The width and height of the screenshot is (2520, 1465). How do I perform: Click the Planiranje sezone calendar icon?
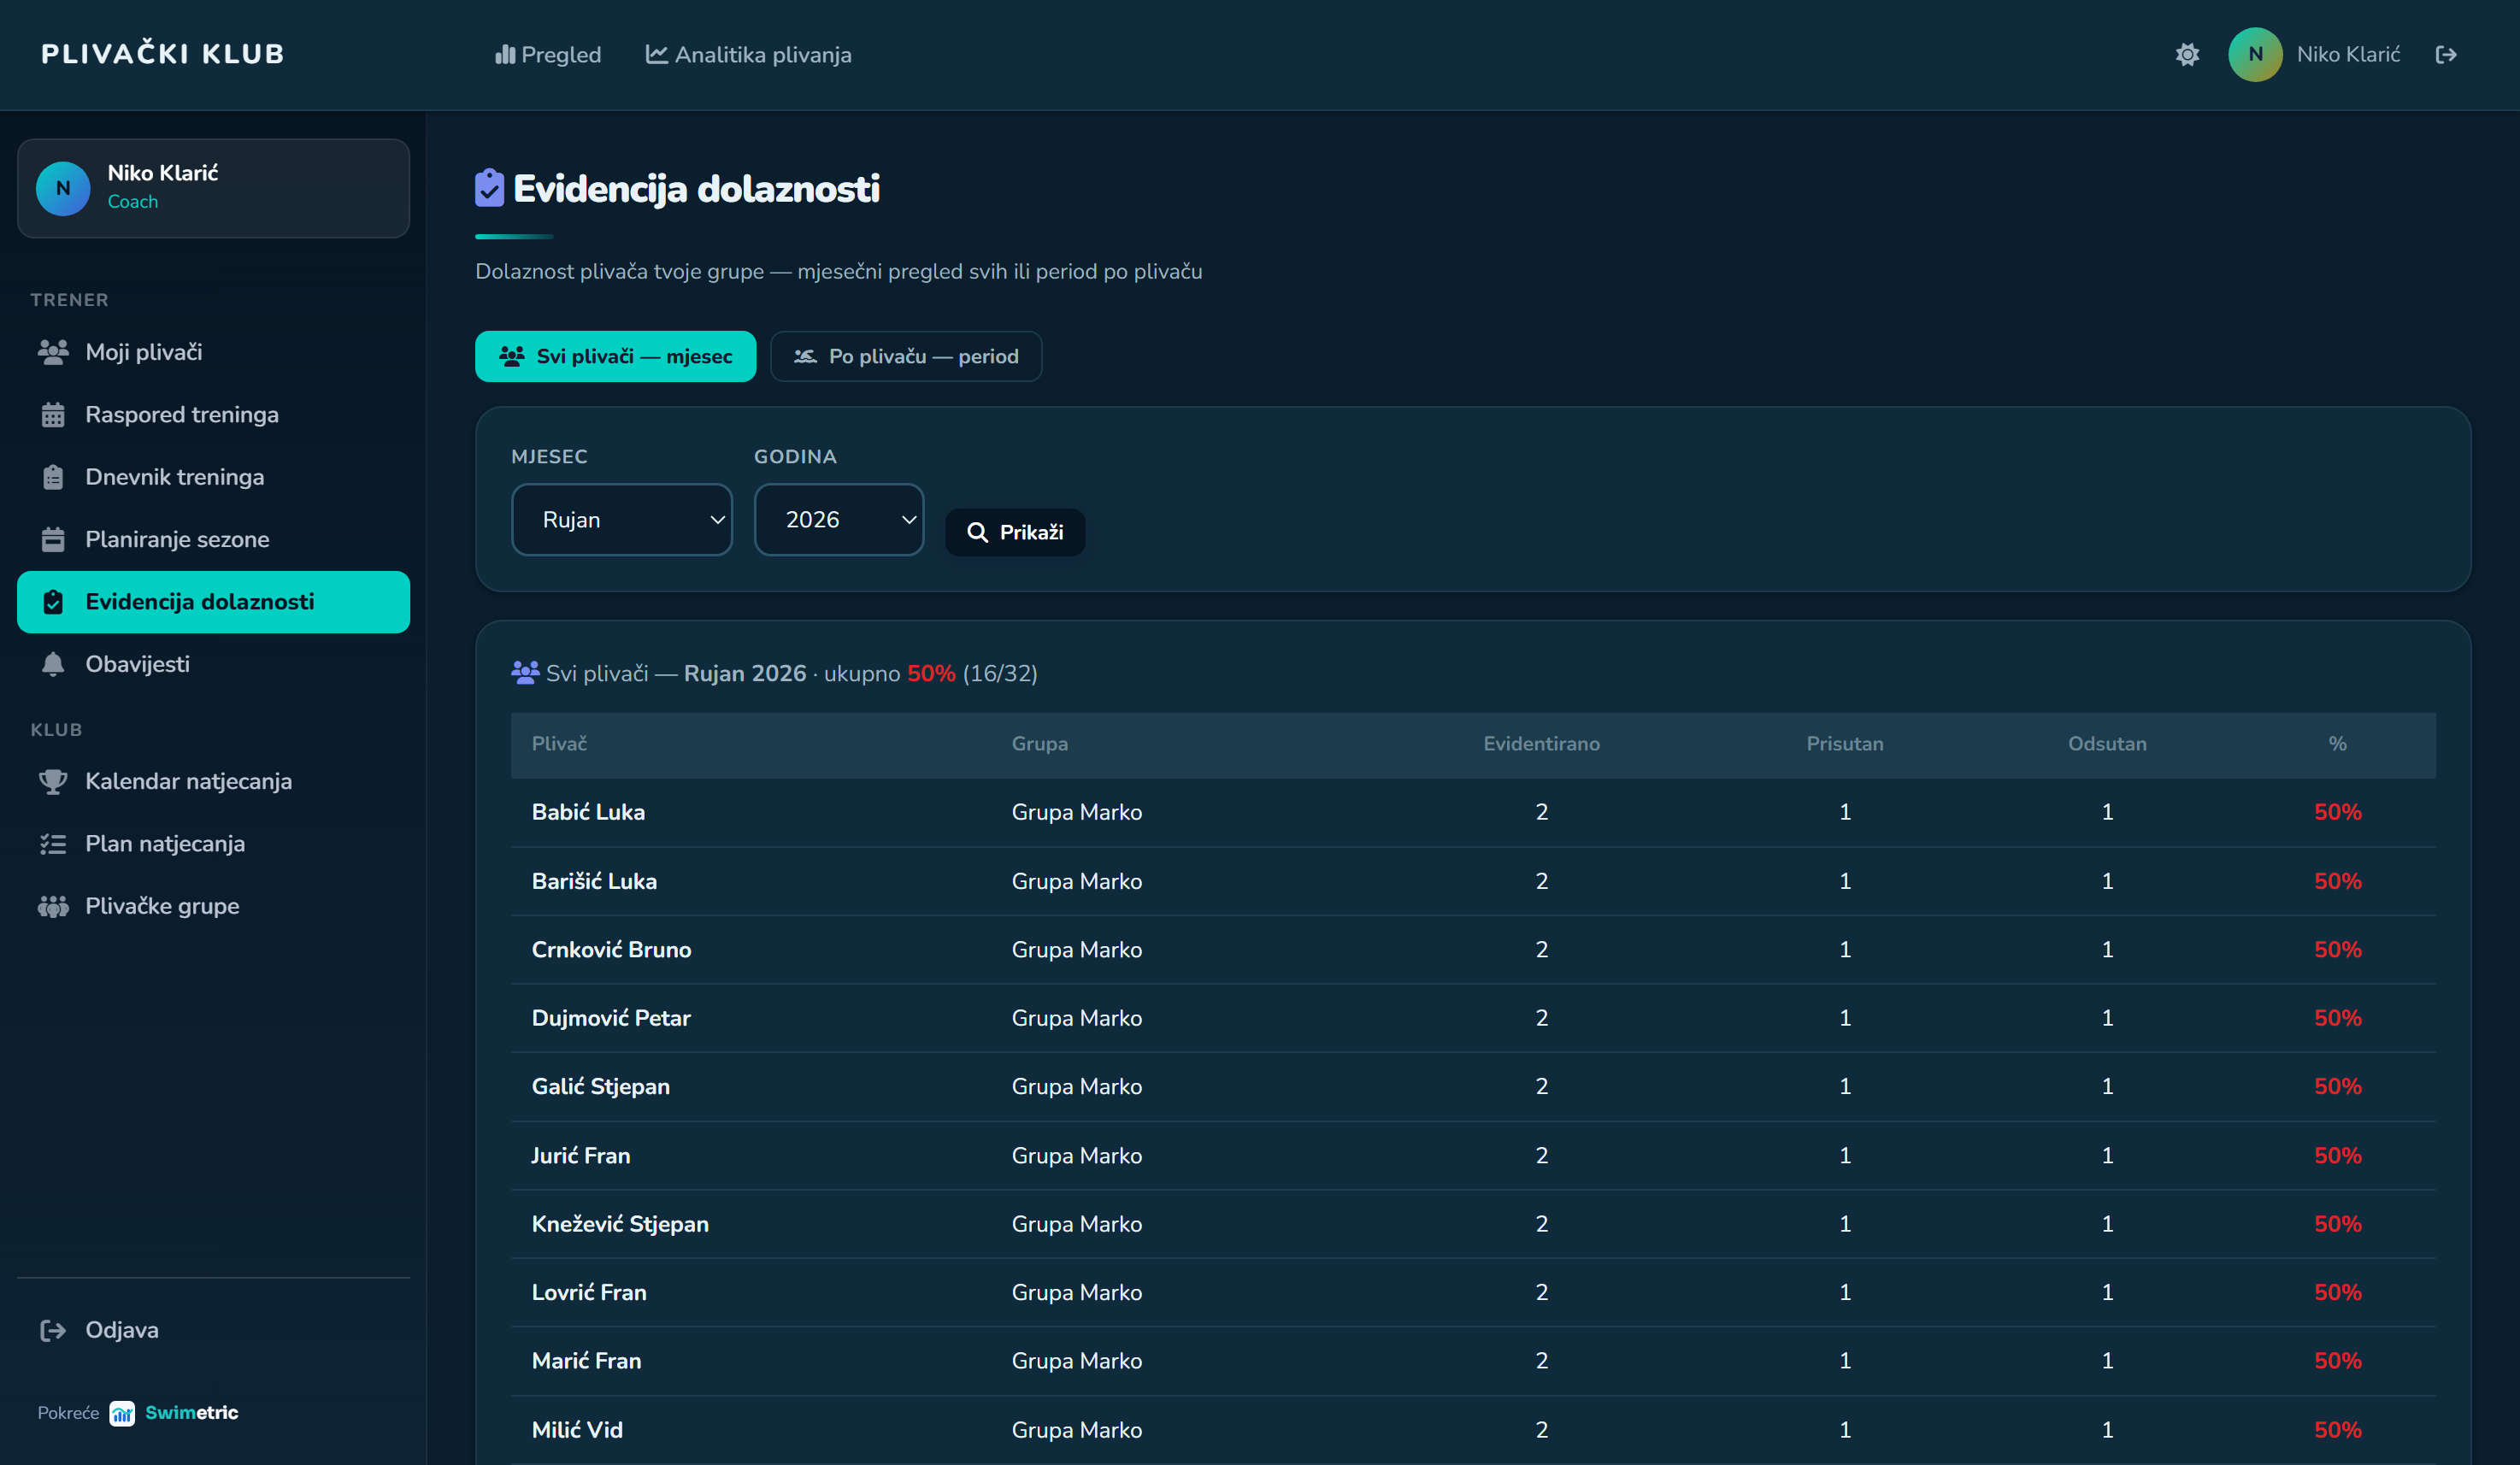click(x=53, y=540)
